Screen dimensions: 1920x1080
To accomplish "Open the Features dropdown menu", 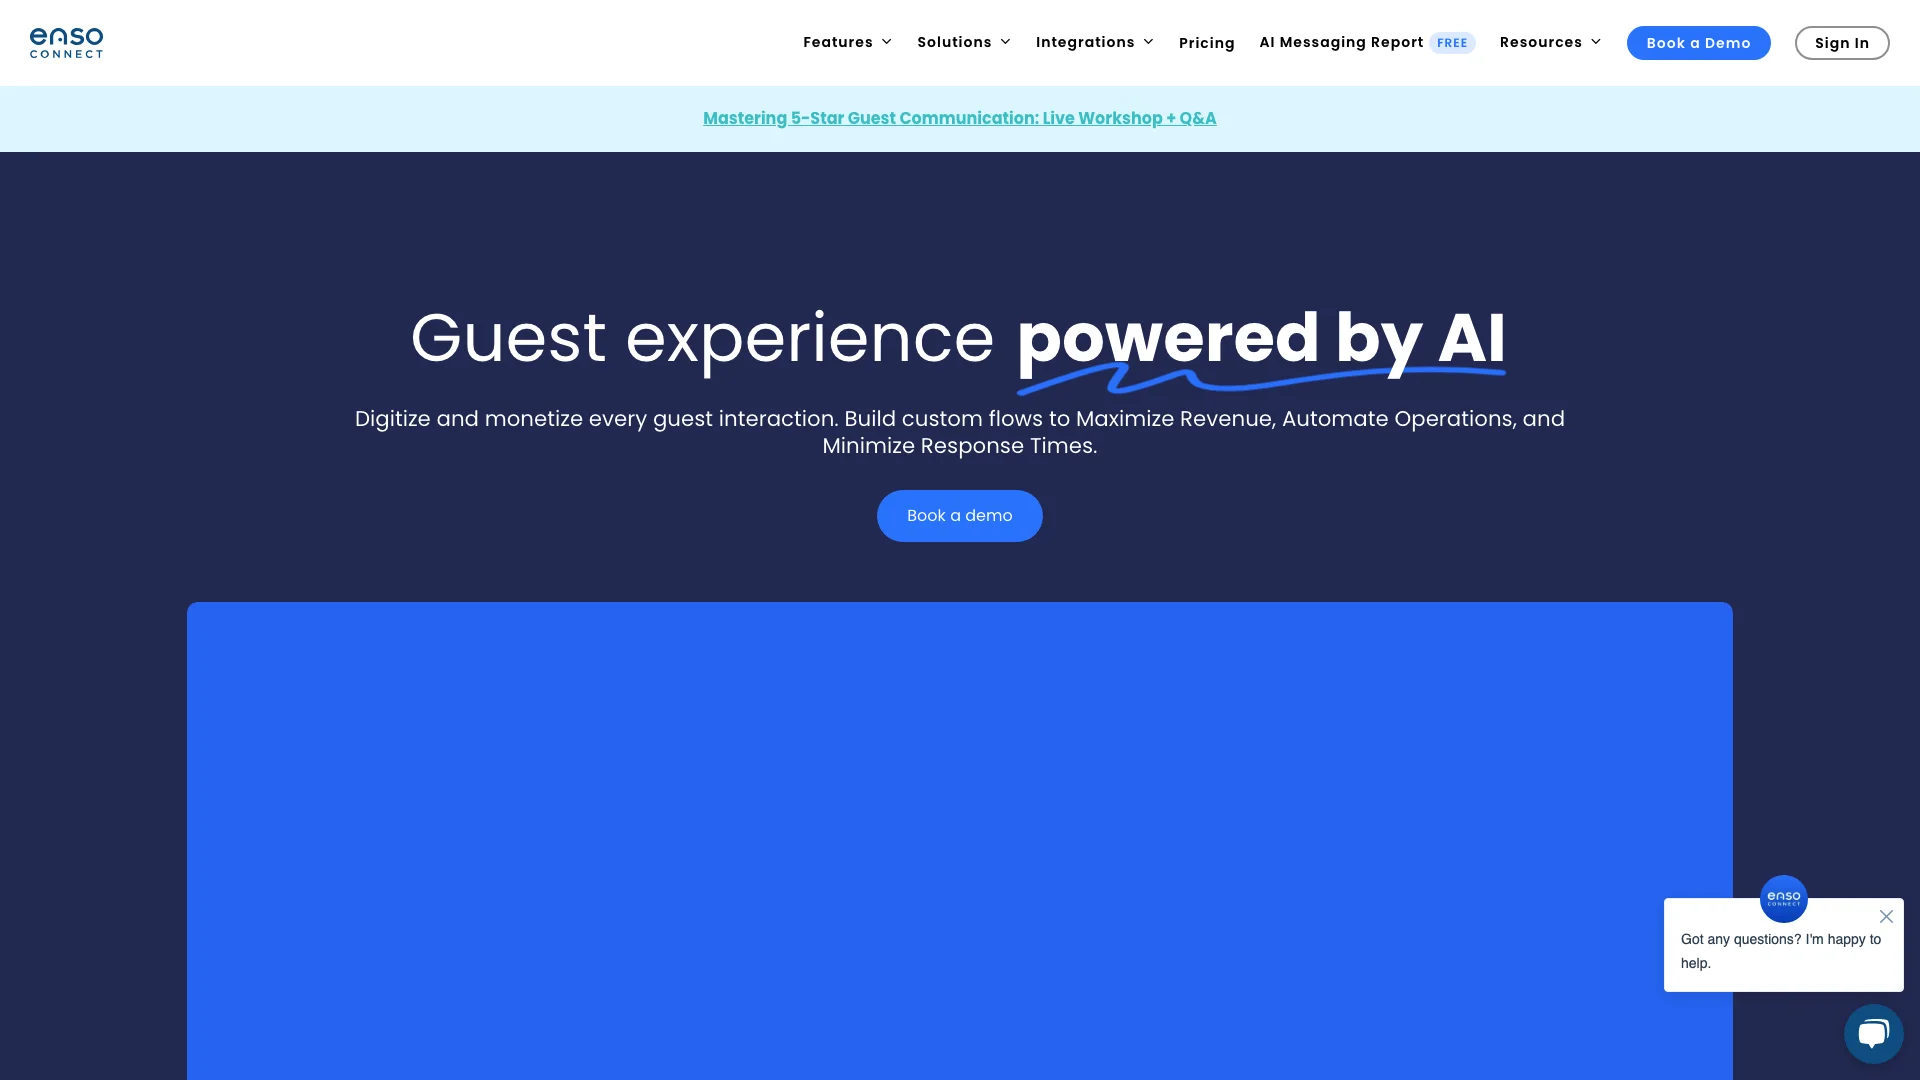I will pyautogui.click(x=847, y=42).
